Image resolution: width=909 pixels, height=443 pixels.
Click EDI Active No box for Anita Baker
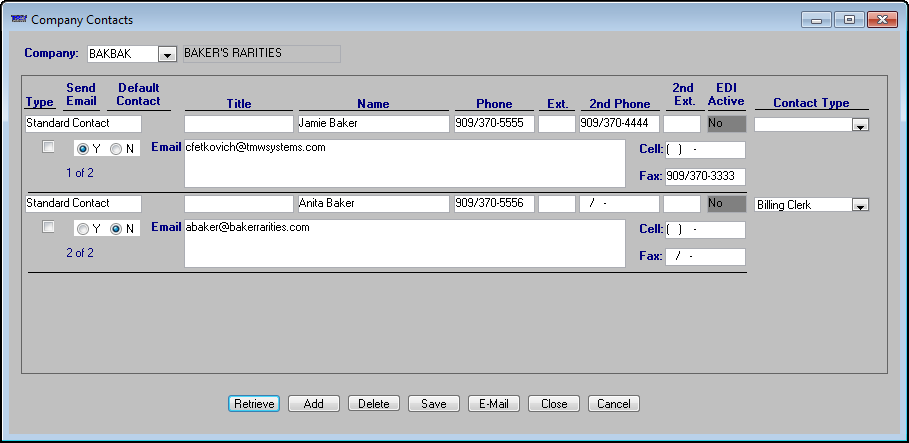tap(726, 204)
